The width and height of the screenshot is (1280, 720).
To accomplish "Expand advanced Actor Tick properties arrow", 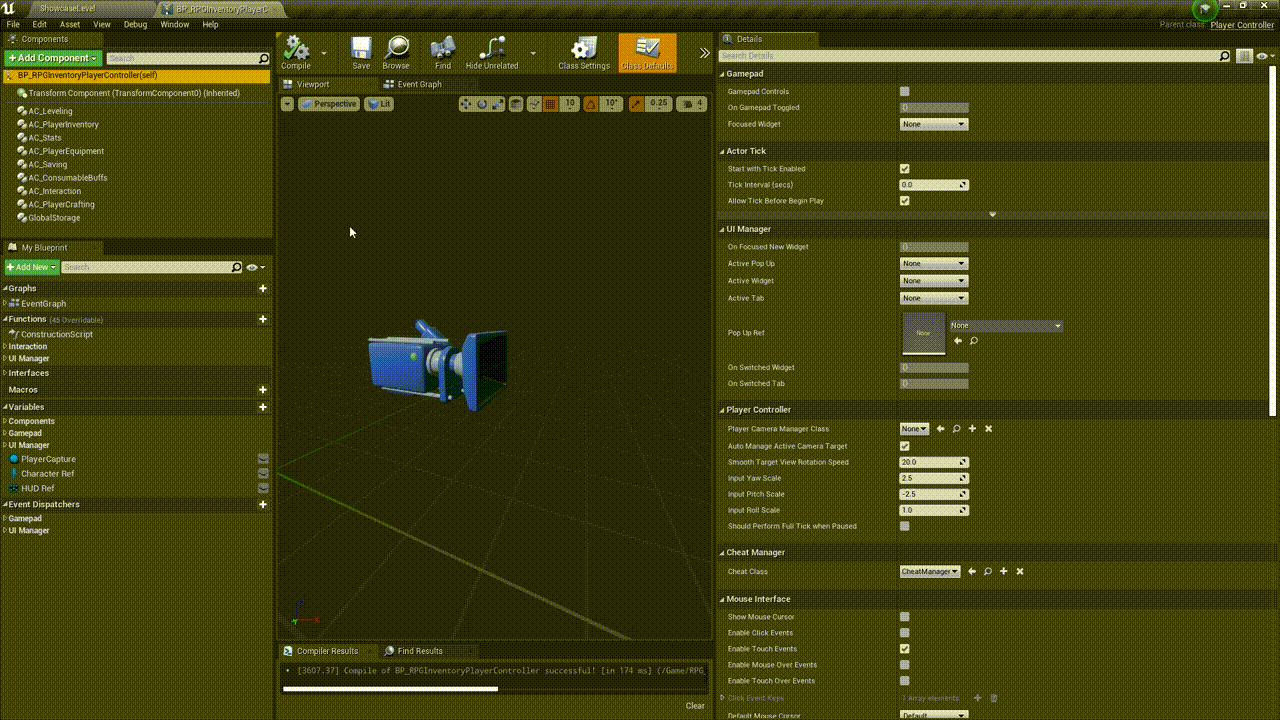I will pos(993,214).
